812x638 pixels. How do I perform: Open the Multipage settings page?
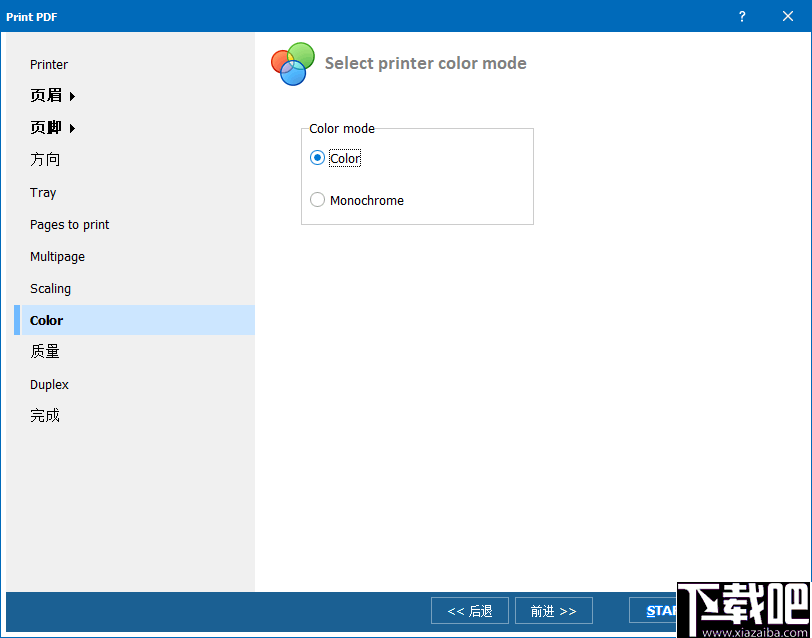point(57,256)
